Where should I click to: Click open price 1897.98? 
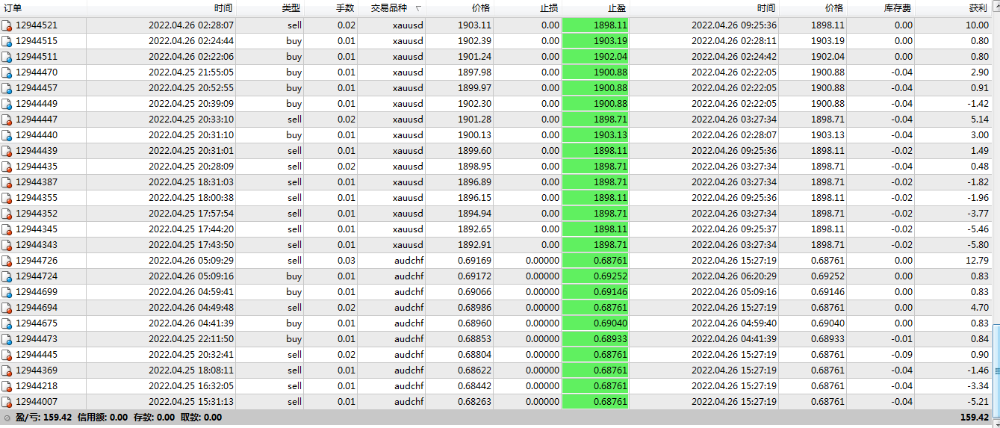pos(475,73)
